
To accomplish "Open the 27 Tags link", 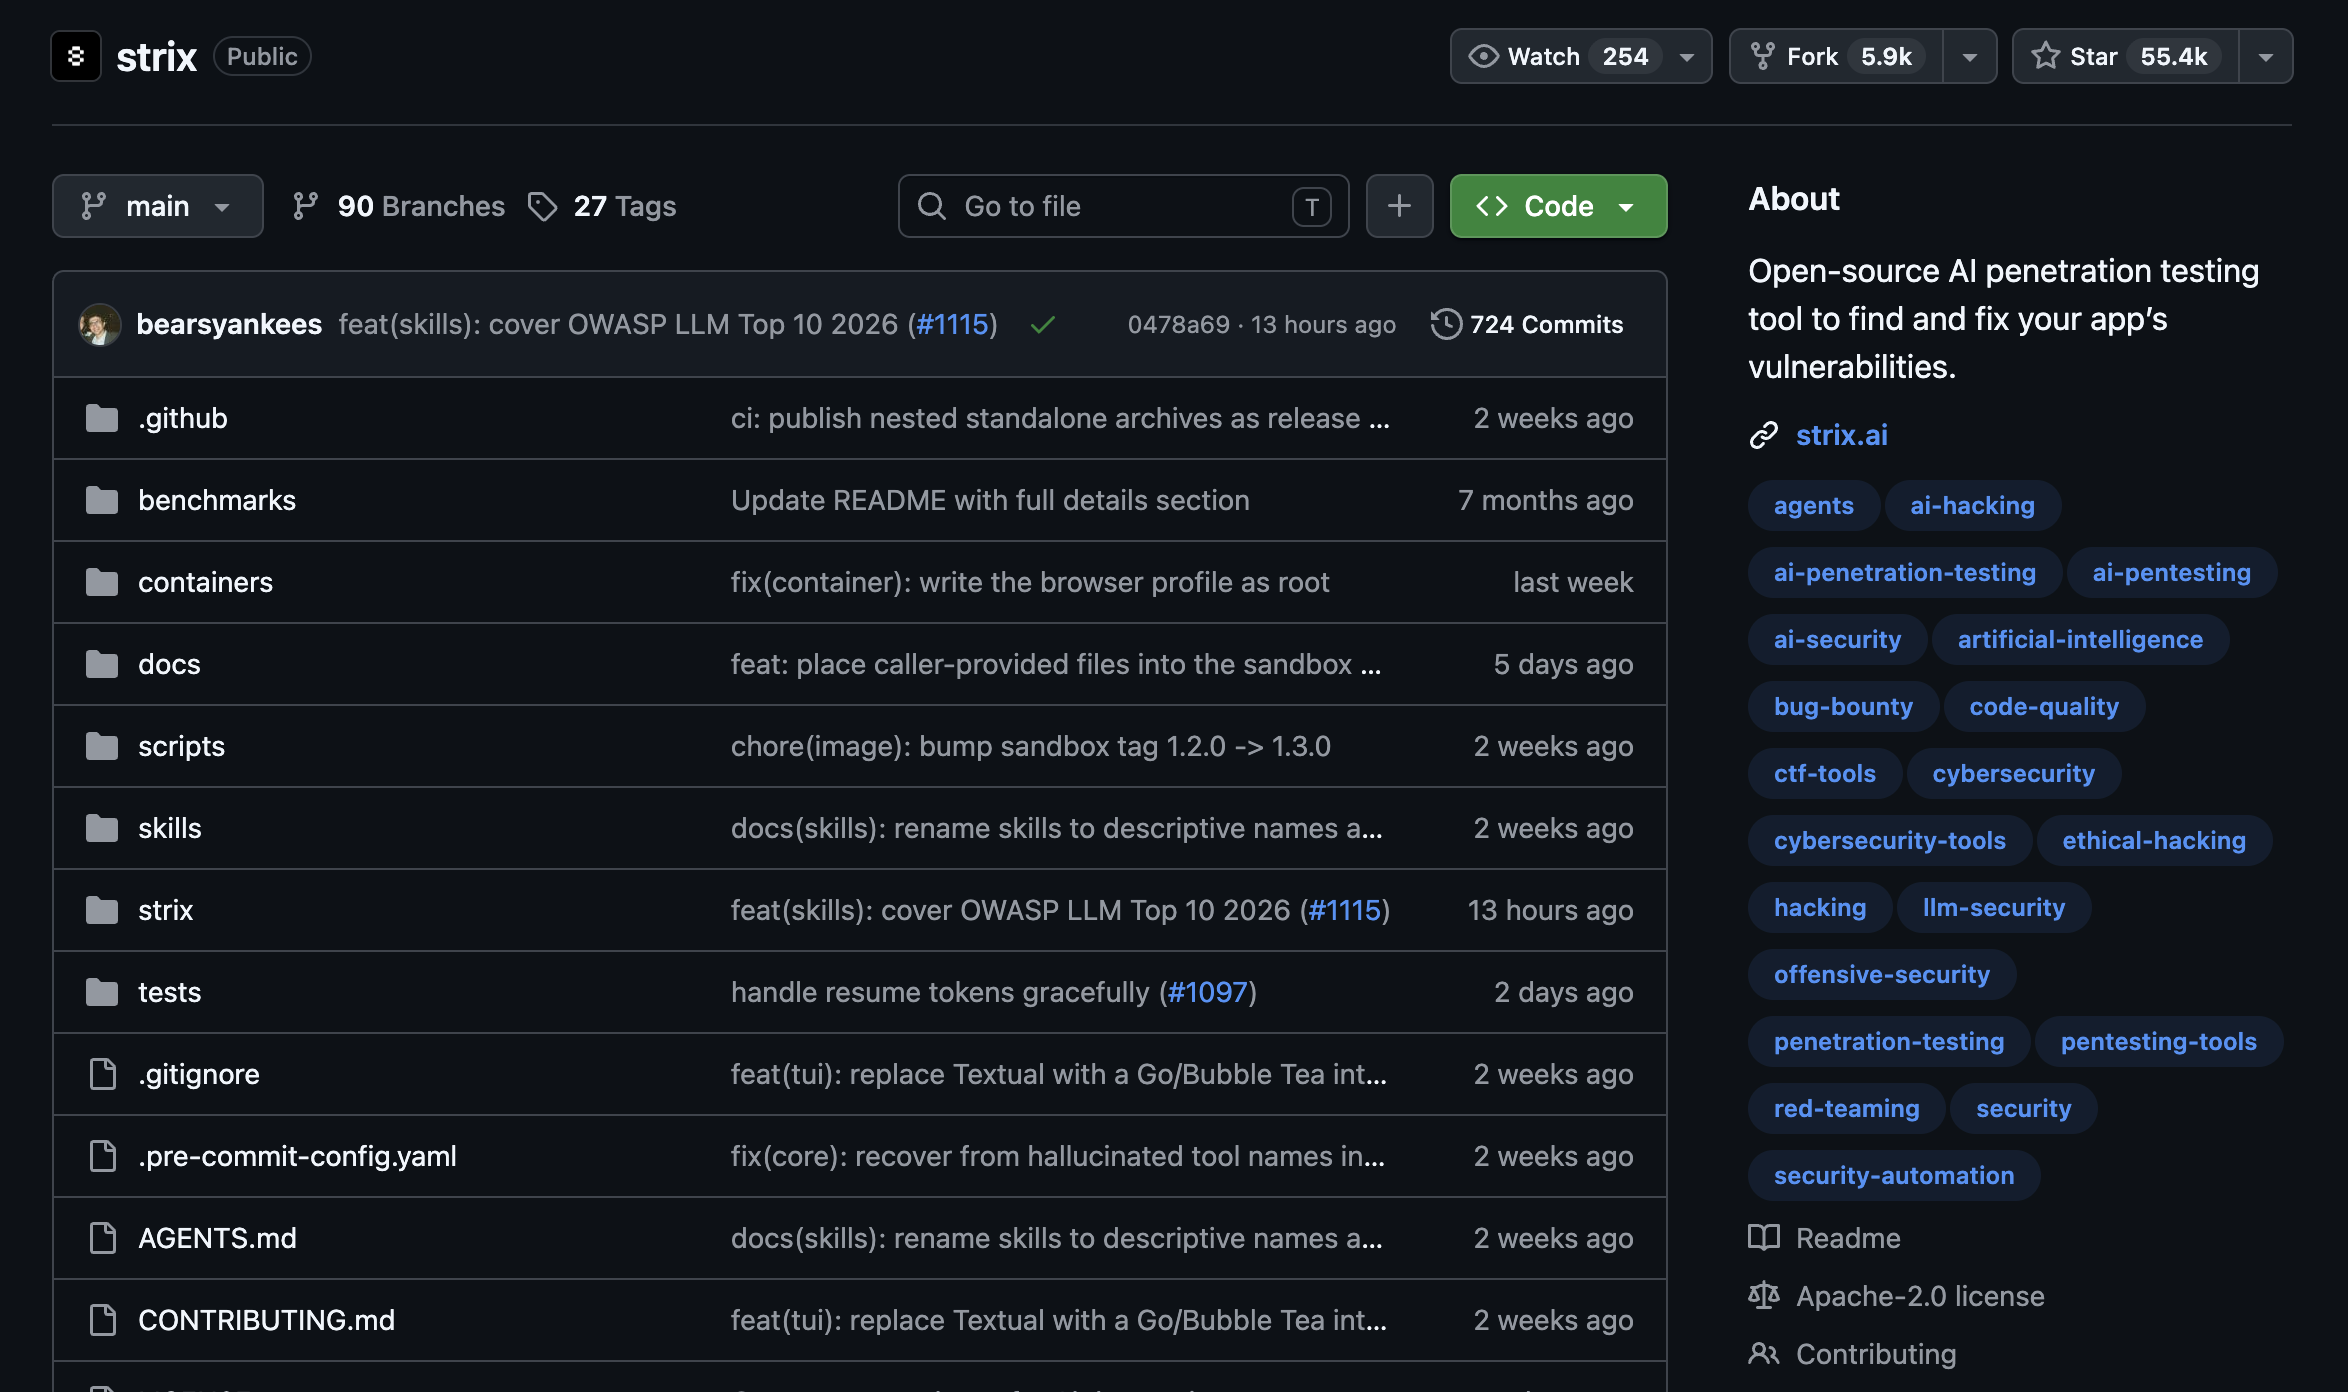I will pos(602,206).
